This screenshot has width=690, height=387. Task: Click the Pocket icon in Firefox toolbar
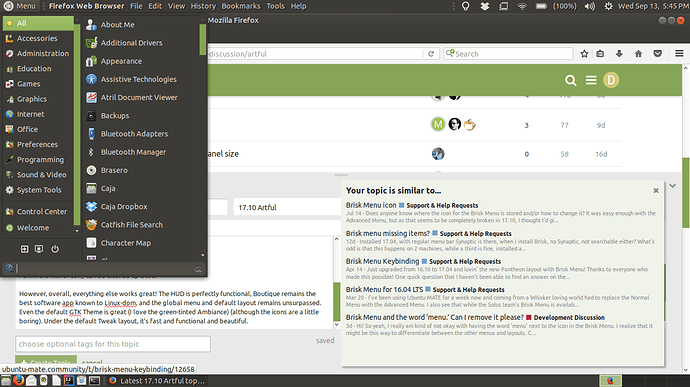click(657, 54)
